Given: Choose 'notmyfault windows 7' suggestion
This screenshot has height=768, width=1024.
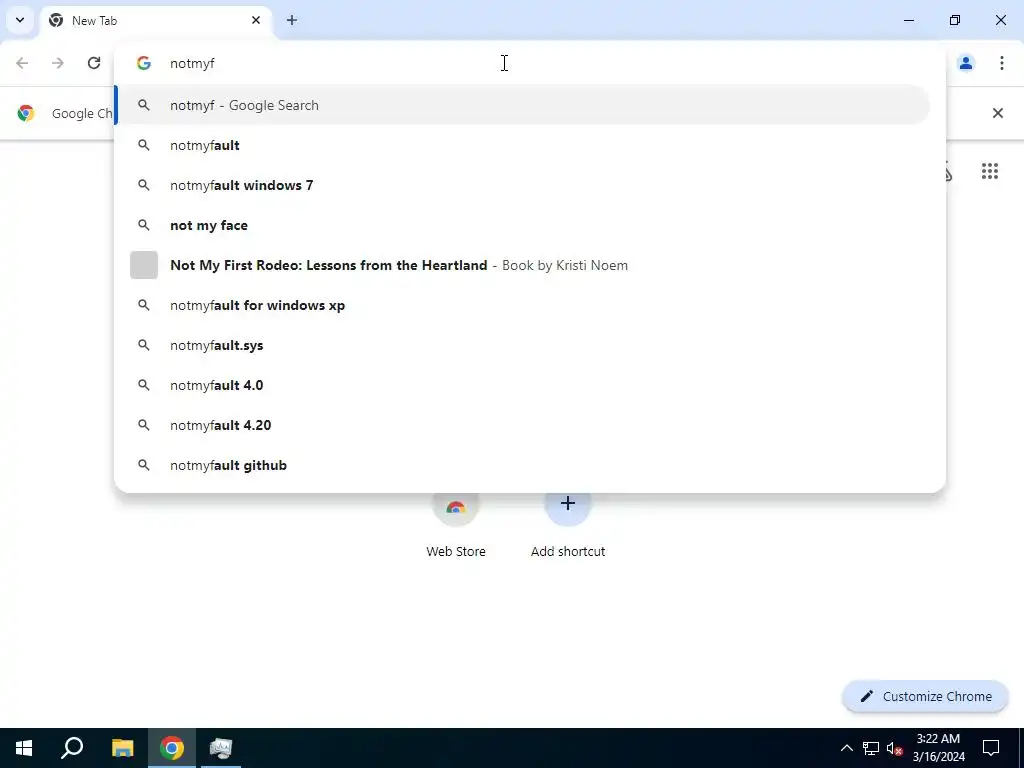Looking at the screenshot, I should coord(522,185).
